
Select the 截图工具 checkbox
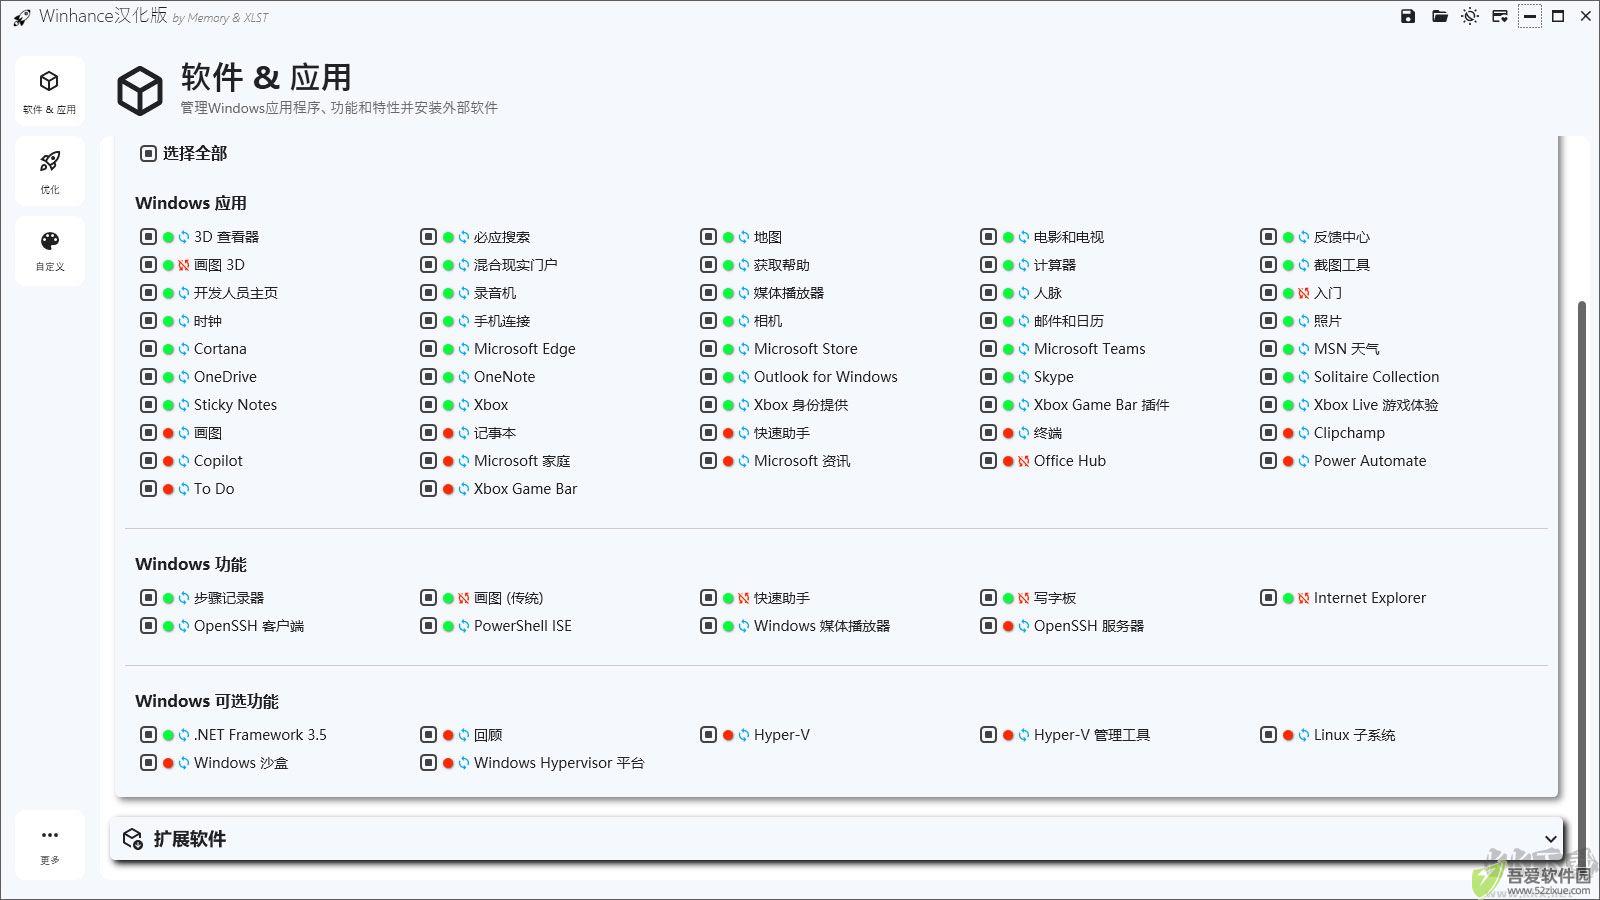click(1268, 265)
